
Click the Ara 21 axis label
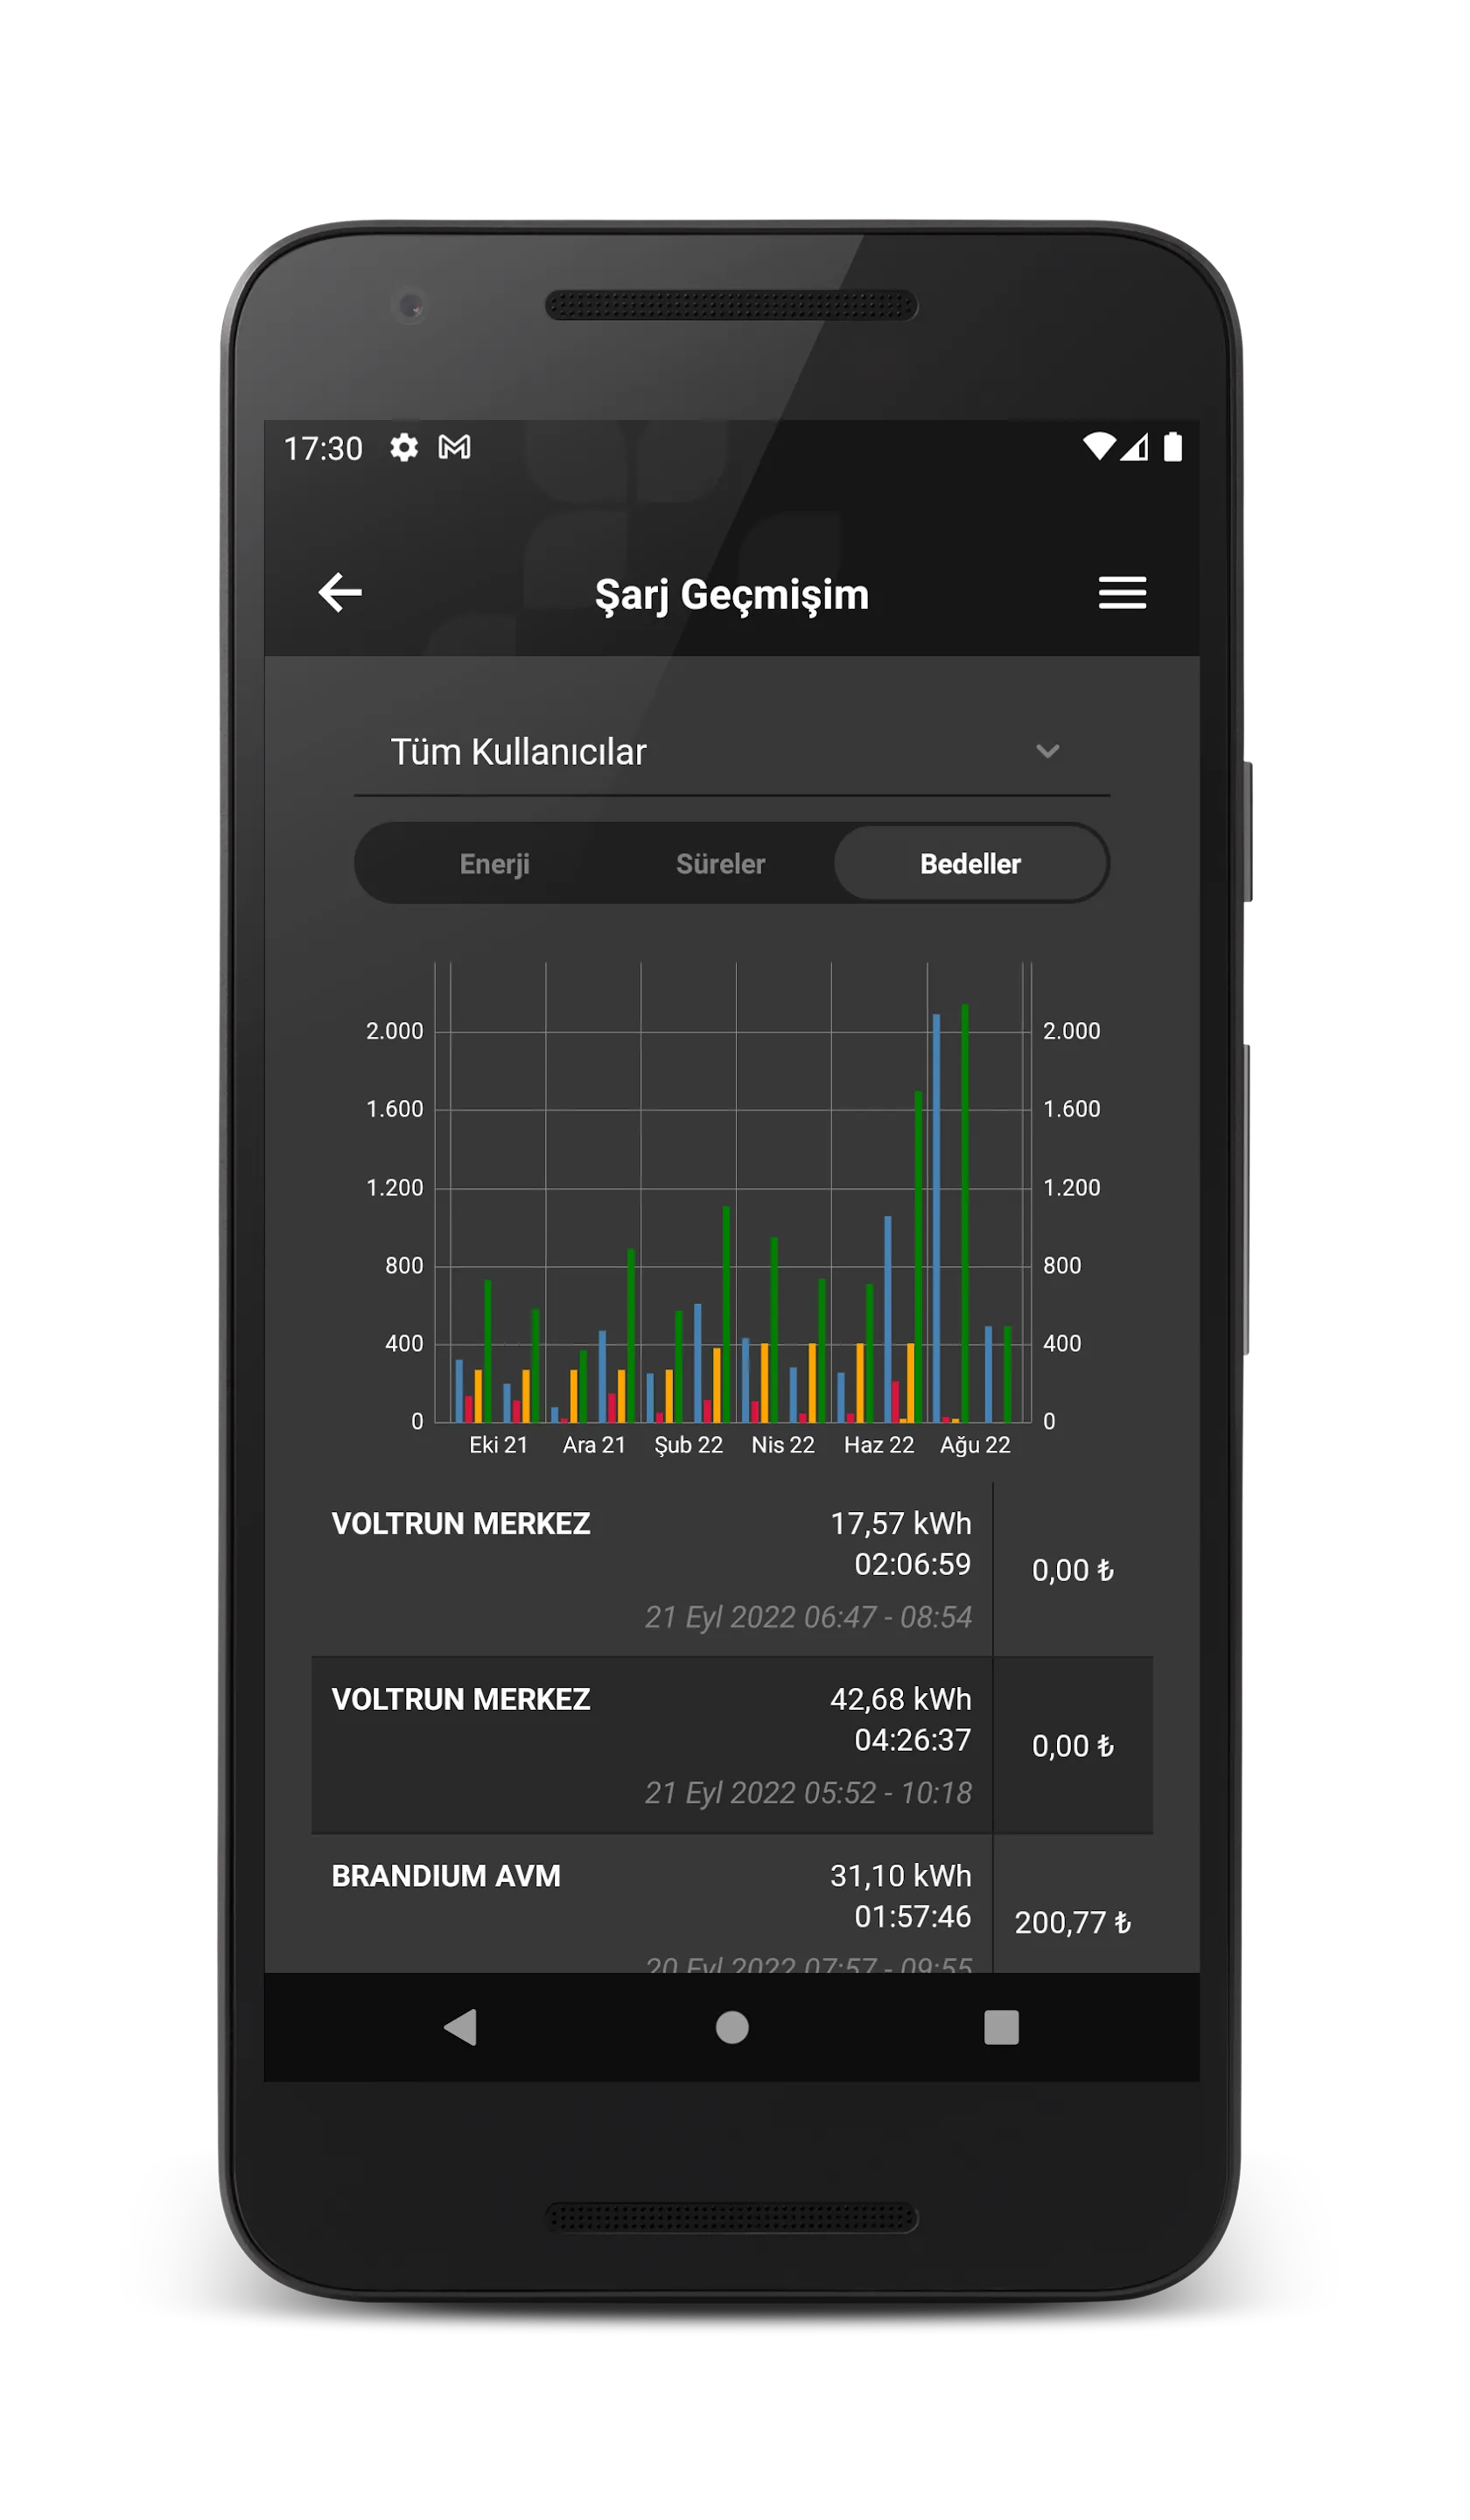(595, 1447)
